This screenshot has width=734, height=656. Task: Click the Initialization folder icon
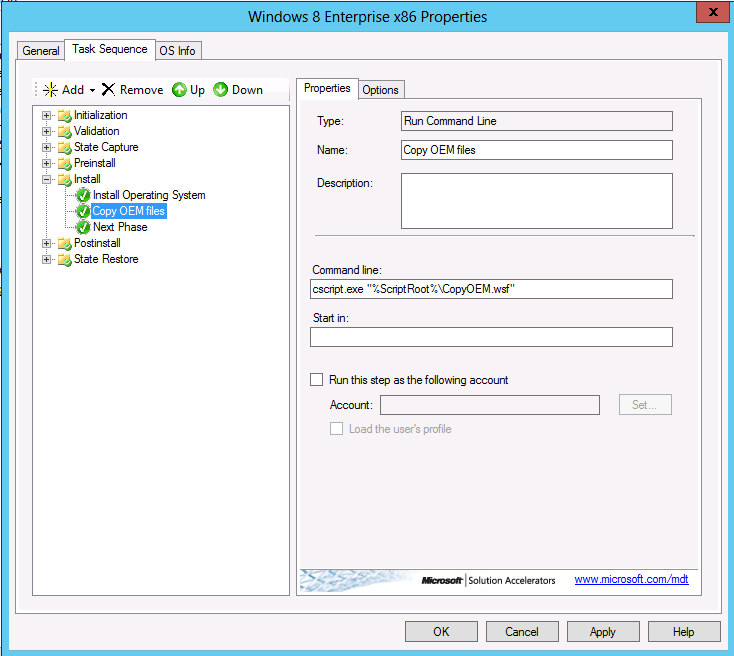65,115
